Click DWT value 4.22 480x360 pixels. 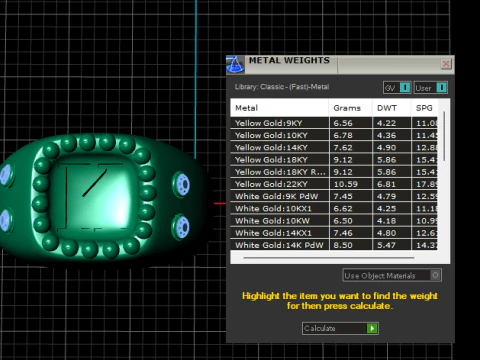click(387, 123)
